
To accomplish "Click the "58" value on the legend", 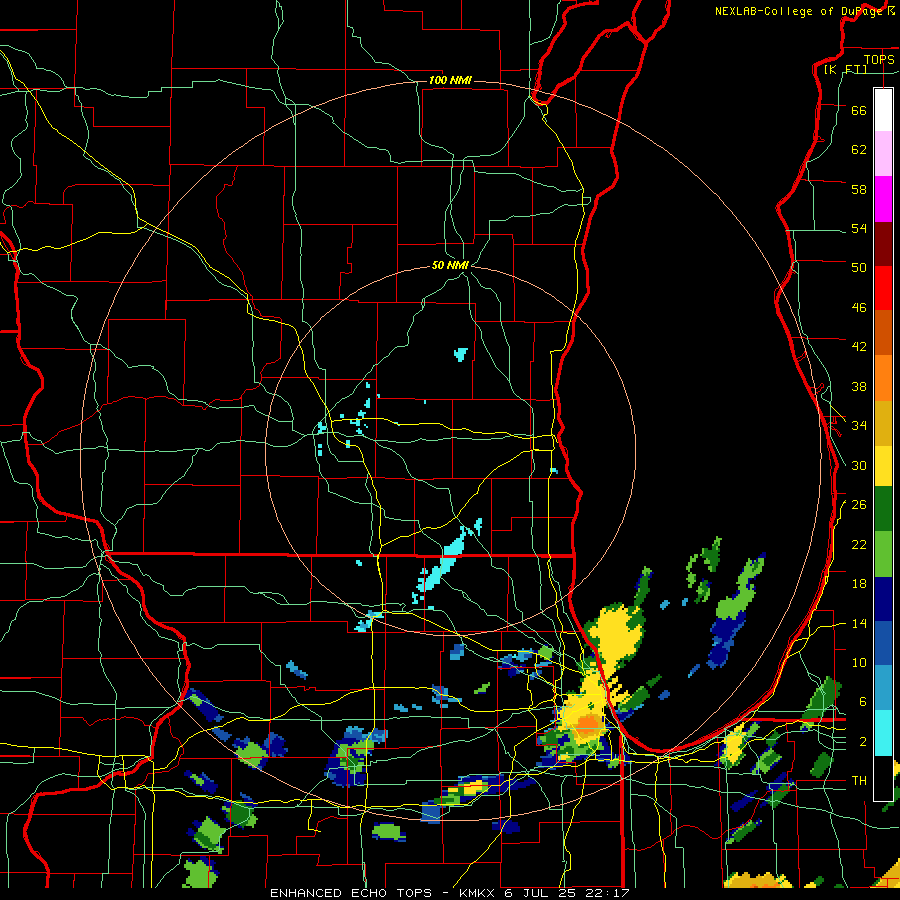I will [859, 189].
